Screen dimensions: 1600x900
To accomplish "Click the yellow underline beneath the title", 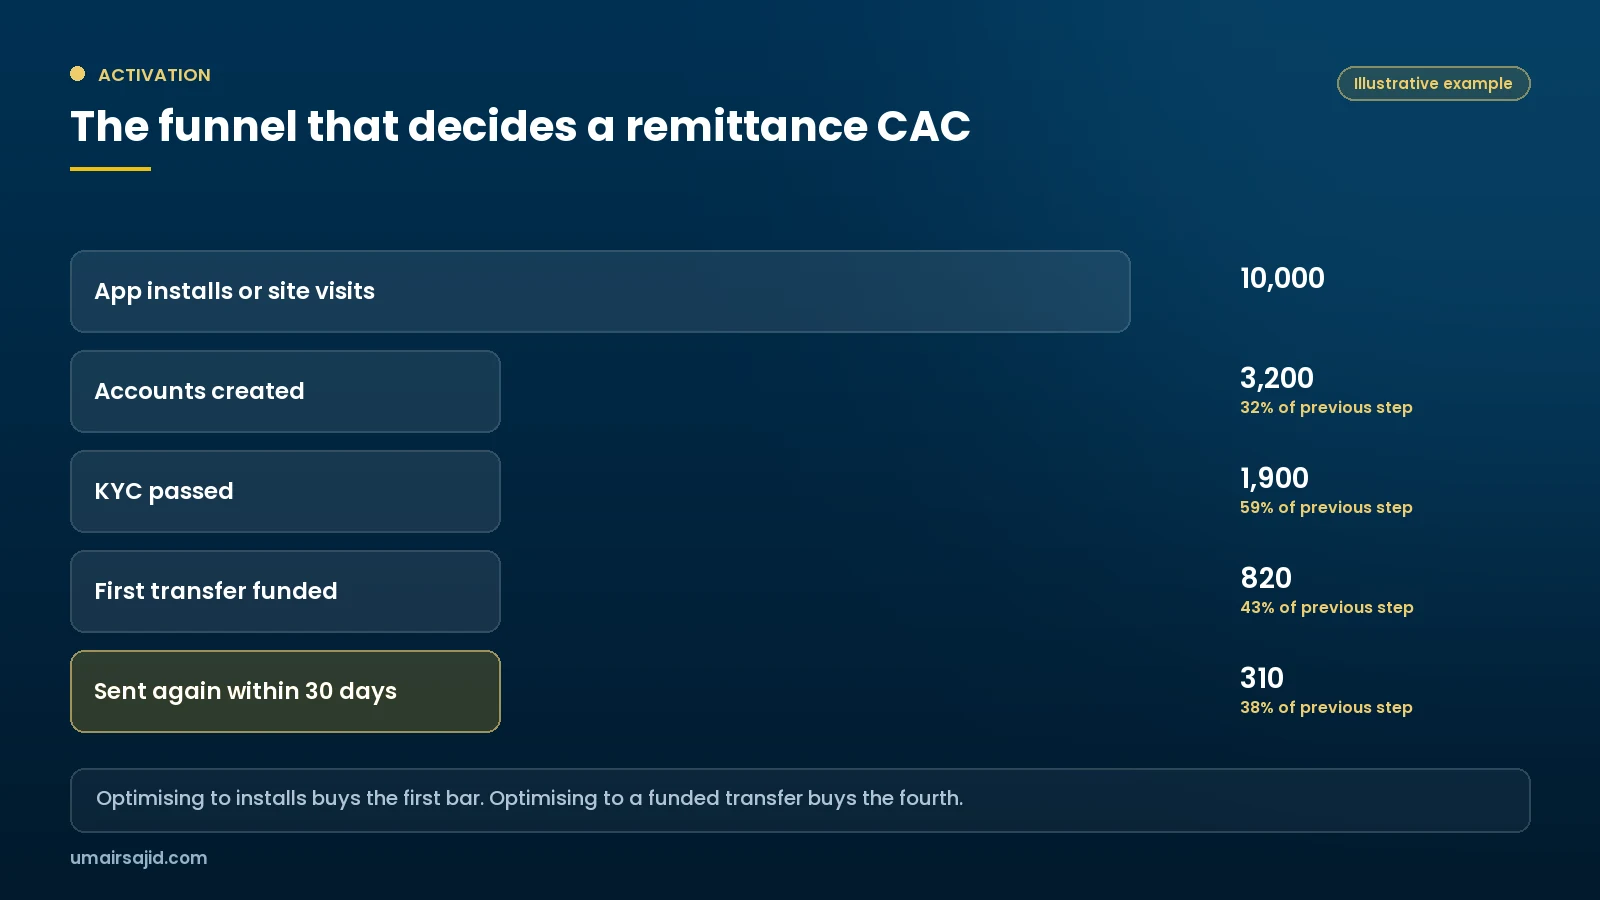I will pyautogui.click(x=110, y=169).
